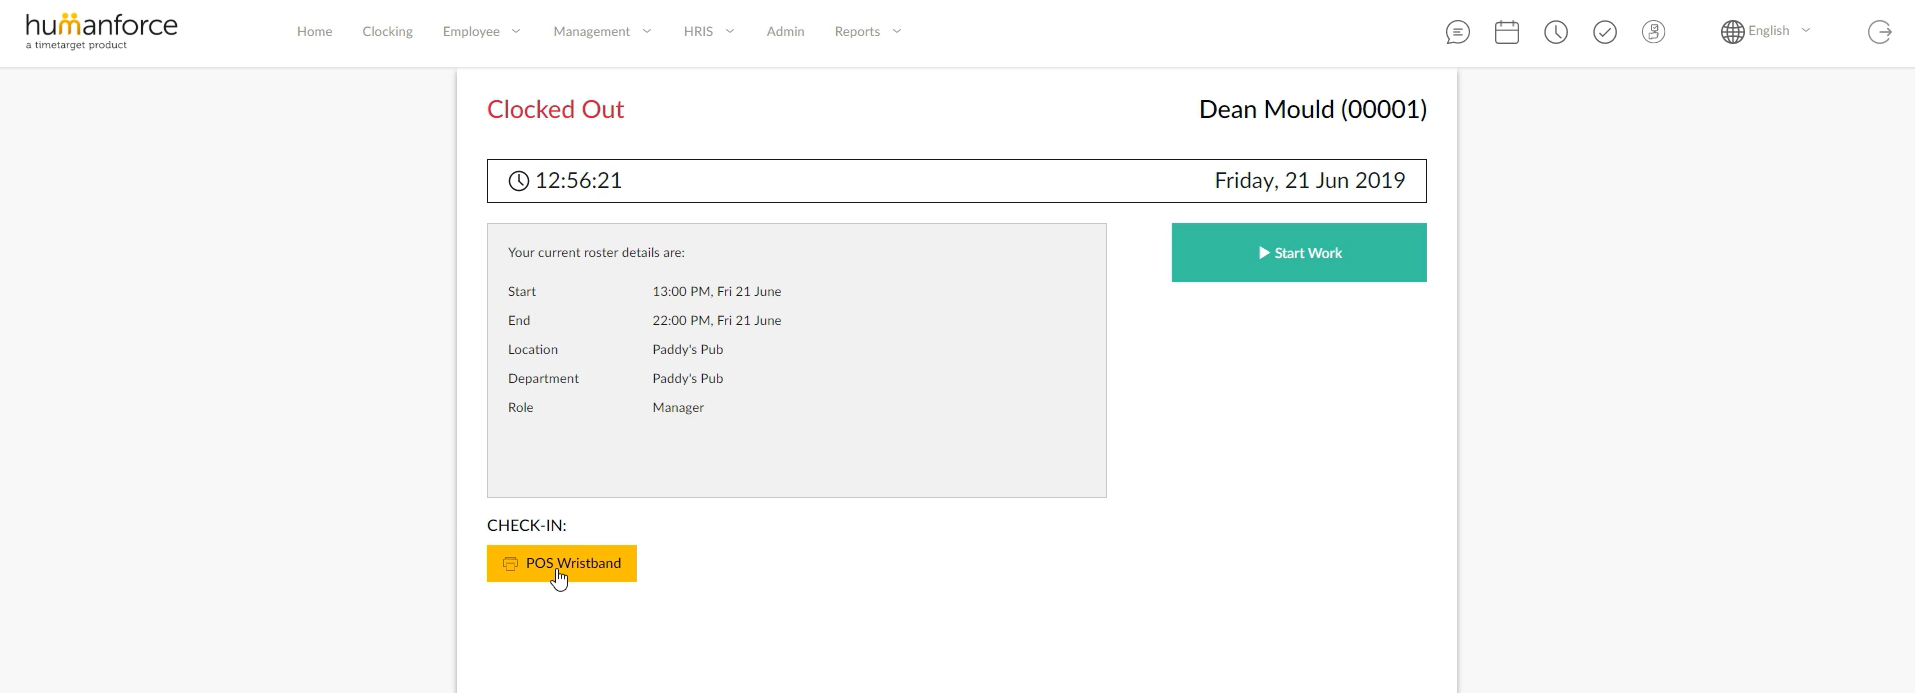Click the Start Work button
This screenshot has height=693, width=1915.
tap(1299, 253)
